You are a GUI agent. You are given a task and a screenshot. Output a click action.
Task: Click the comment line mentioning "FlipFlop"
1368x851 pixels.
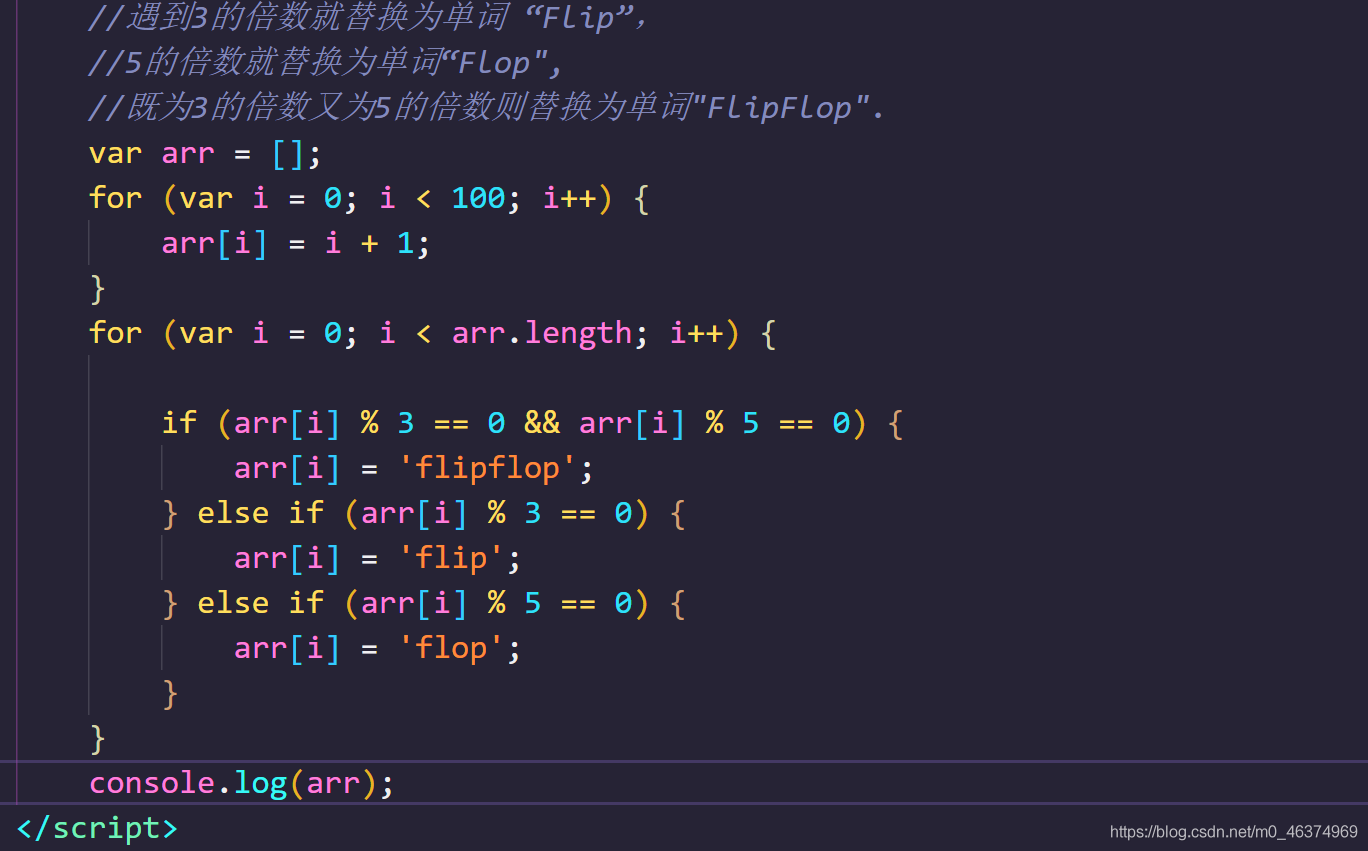(486, 108)
